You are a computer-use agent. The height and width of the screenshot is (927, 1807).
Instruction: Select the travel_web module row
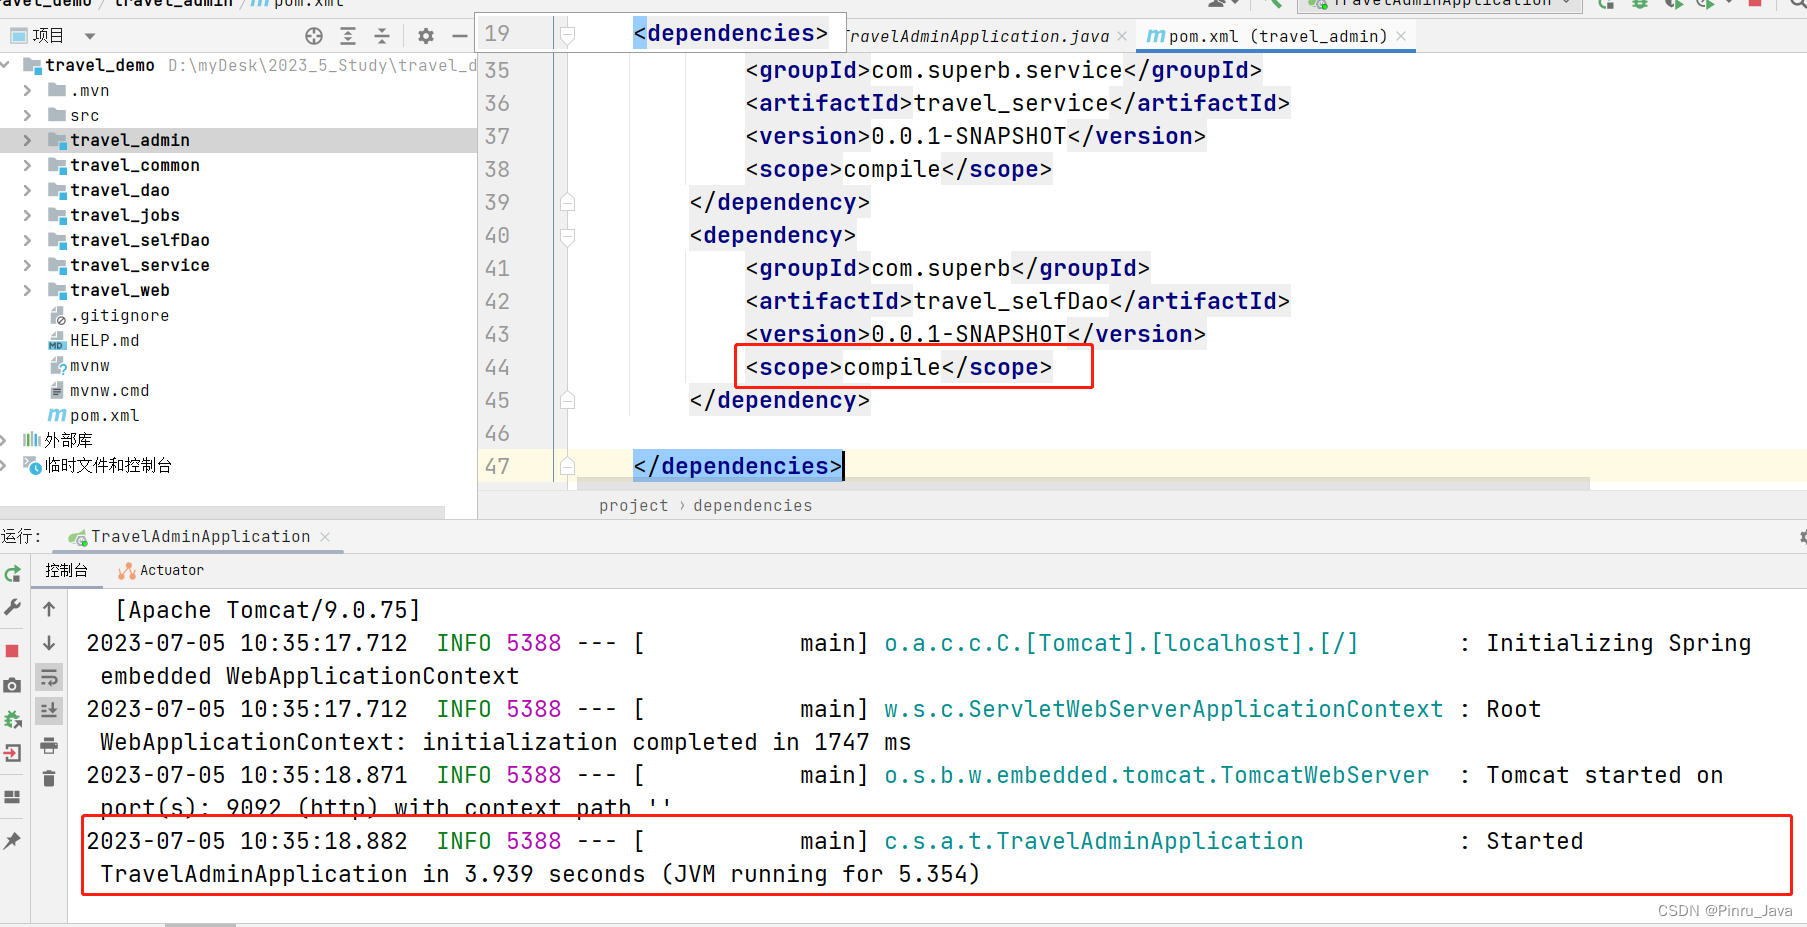[x=238, y=290]
